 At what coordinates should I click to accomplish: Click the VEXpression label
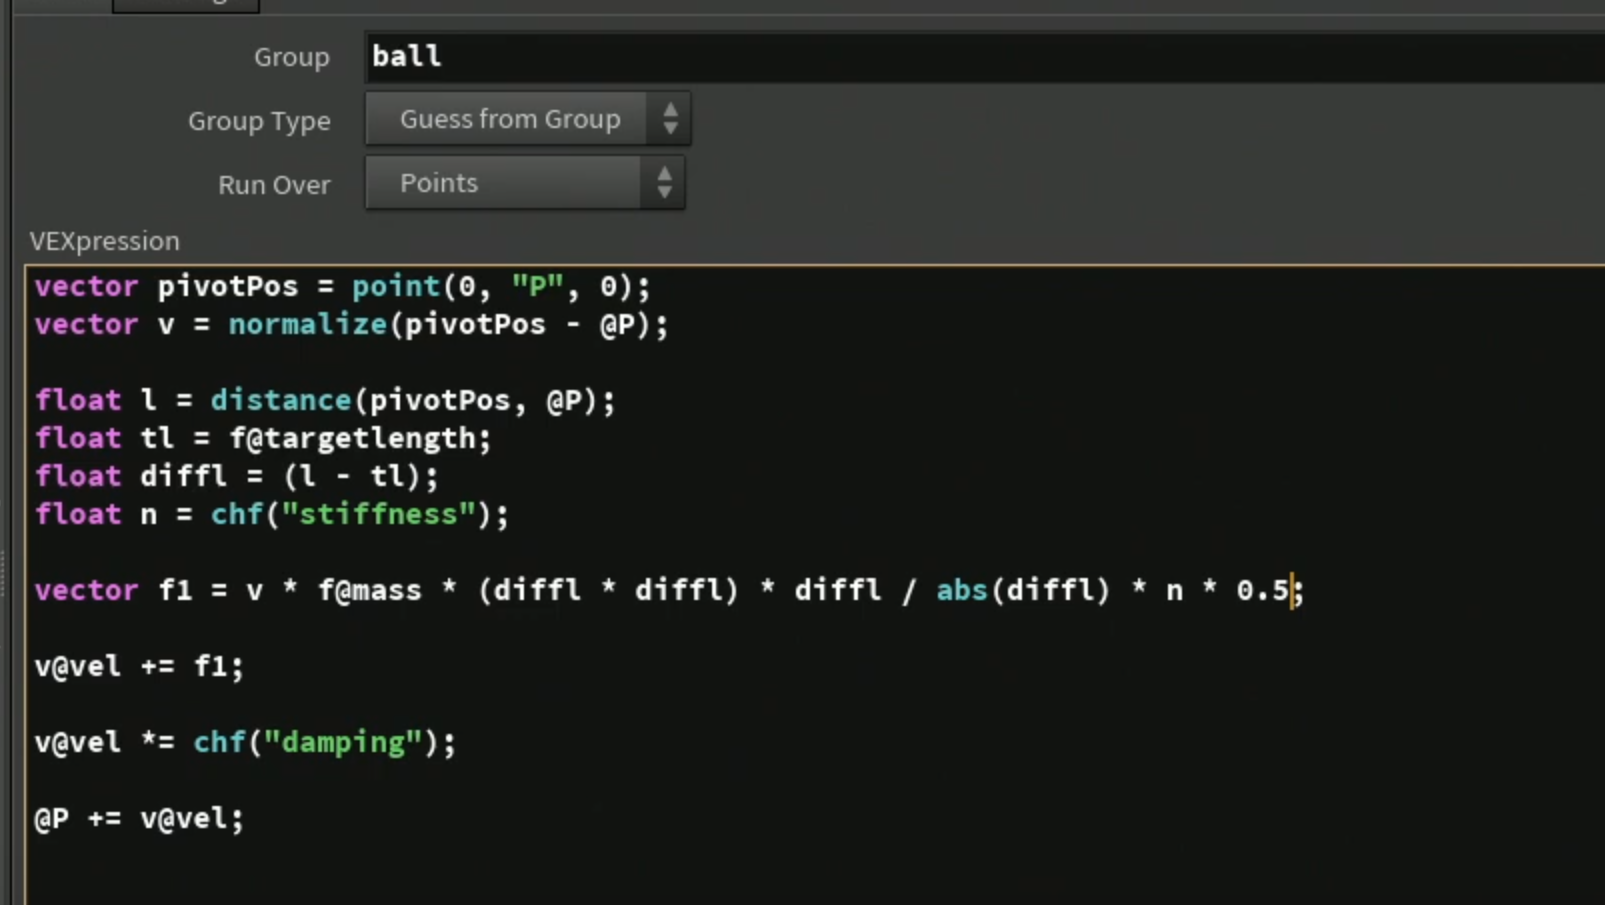[x=105, y=241]
